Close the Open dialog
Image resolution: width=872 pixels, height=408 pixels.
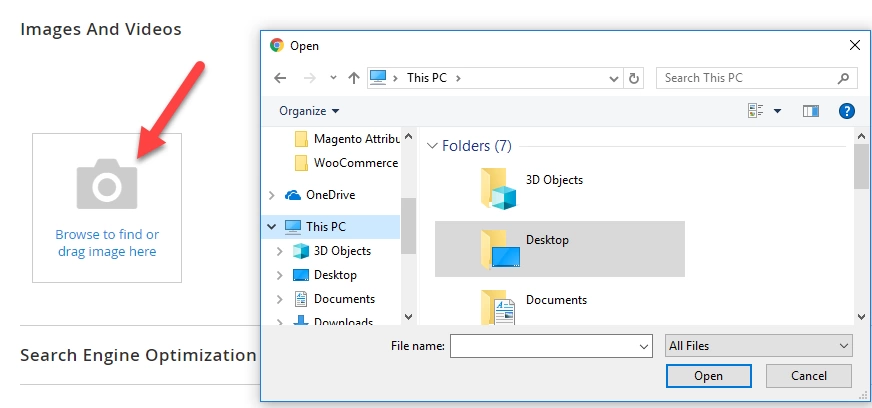pyautogui.click(x=855, y=45)
